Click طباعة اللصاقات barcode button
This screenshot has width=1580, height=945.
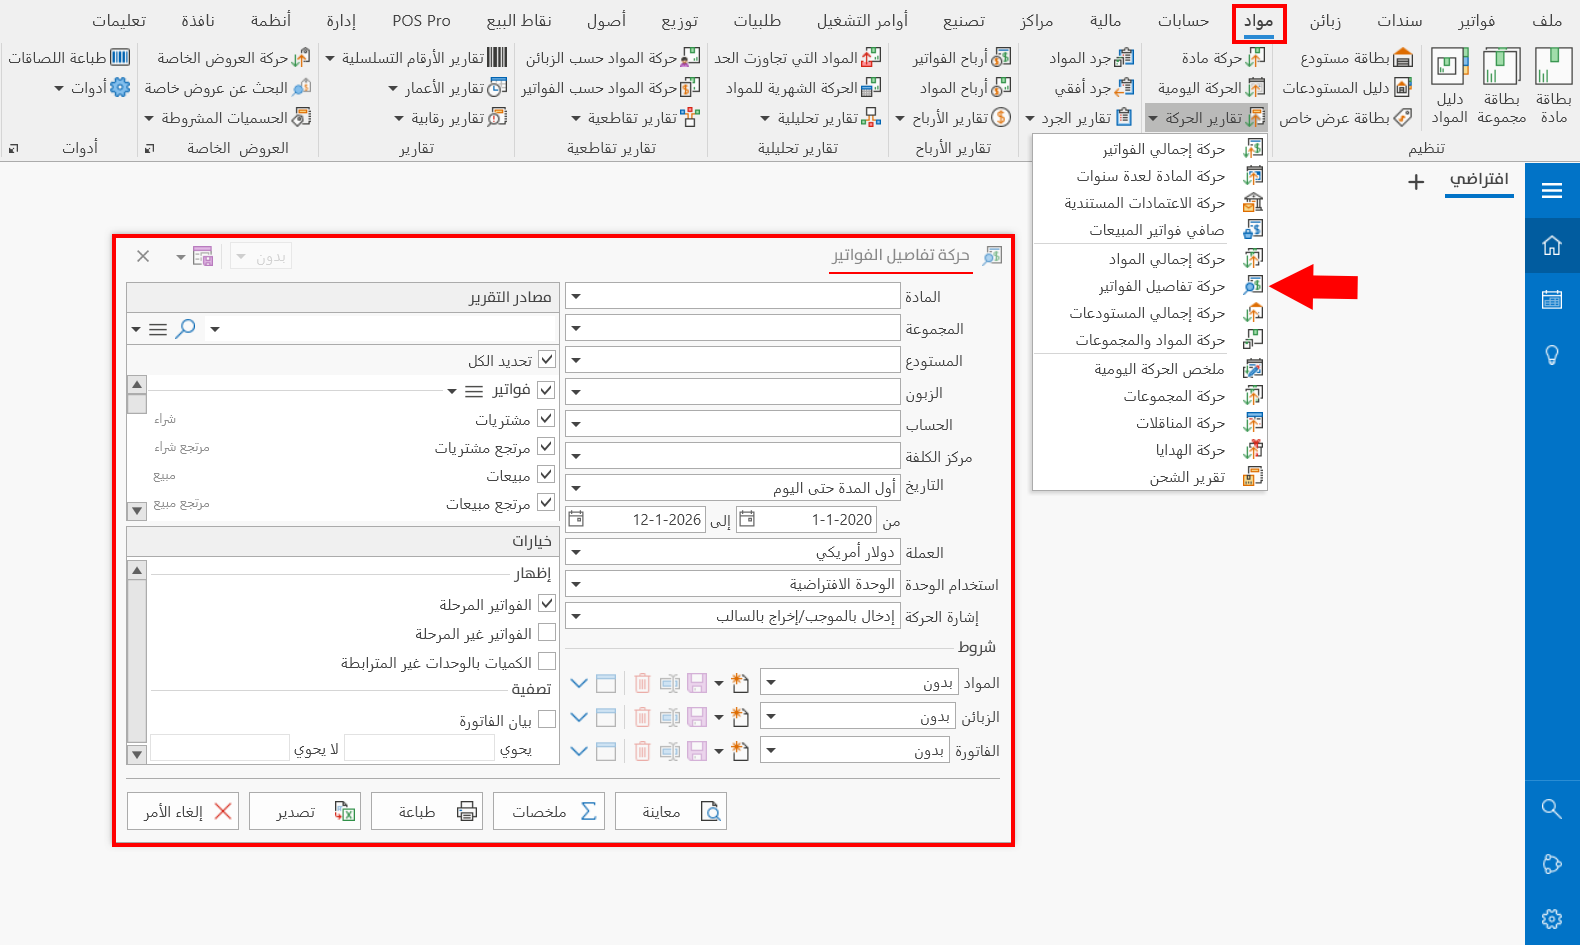coord(69,58)
